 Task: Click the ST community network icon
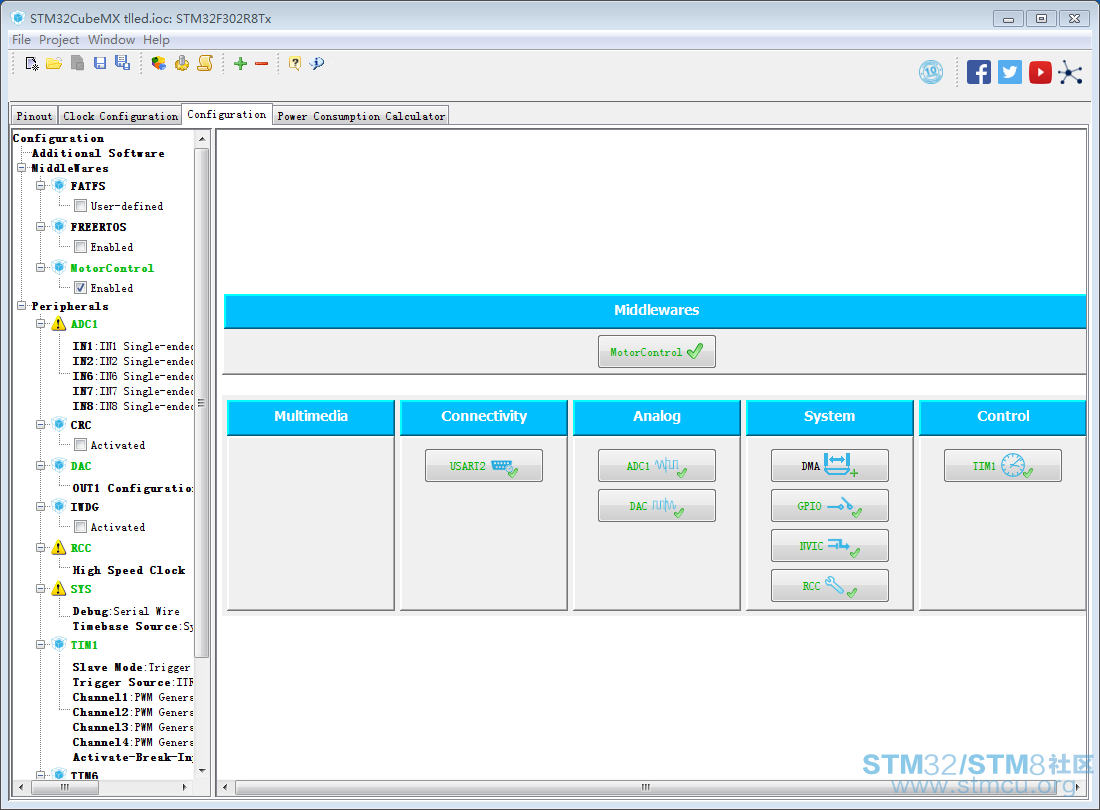(x=1071, y=72)
